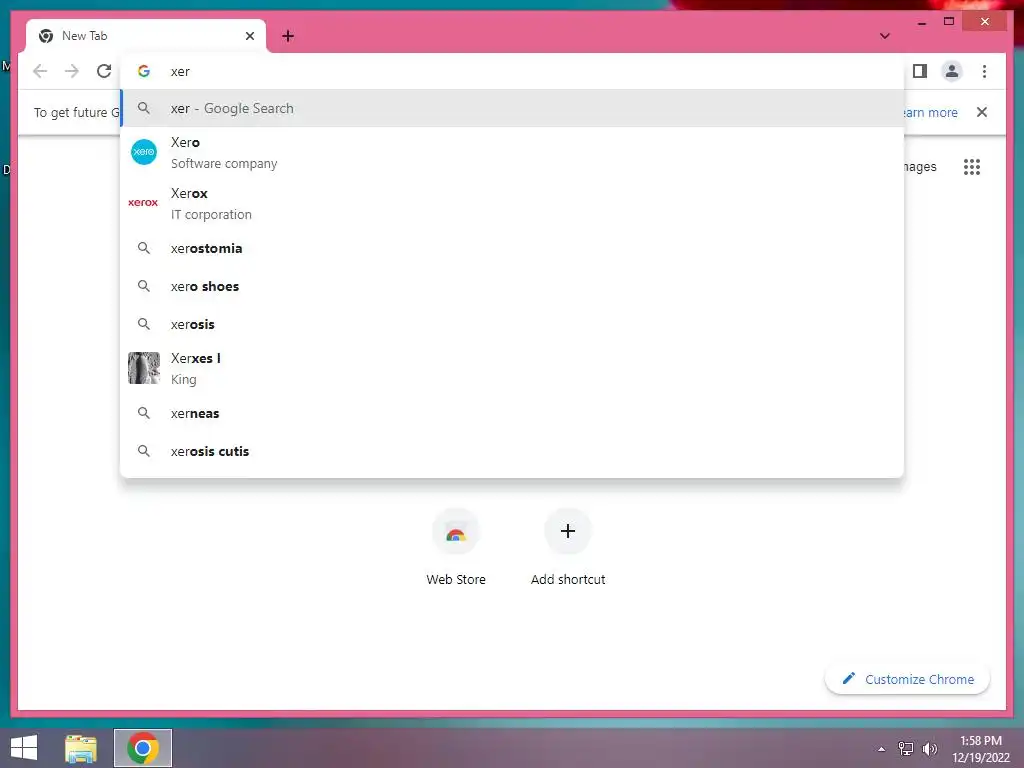Select the xerosis cutis suggestion

512,451
